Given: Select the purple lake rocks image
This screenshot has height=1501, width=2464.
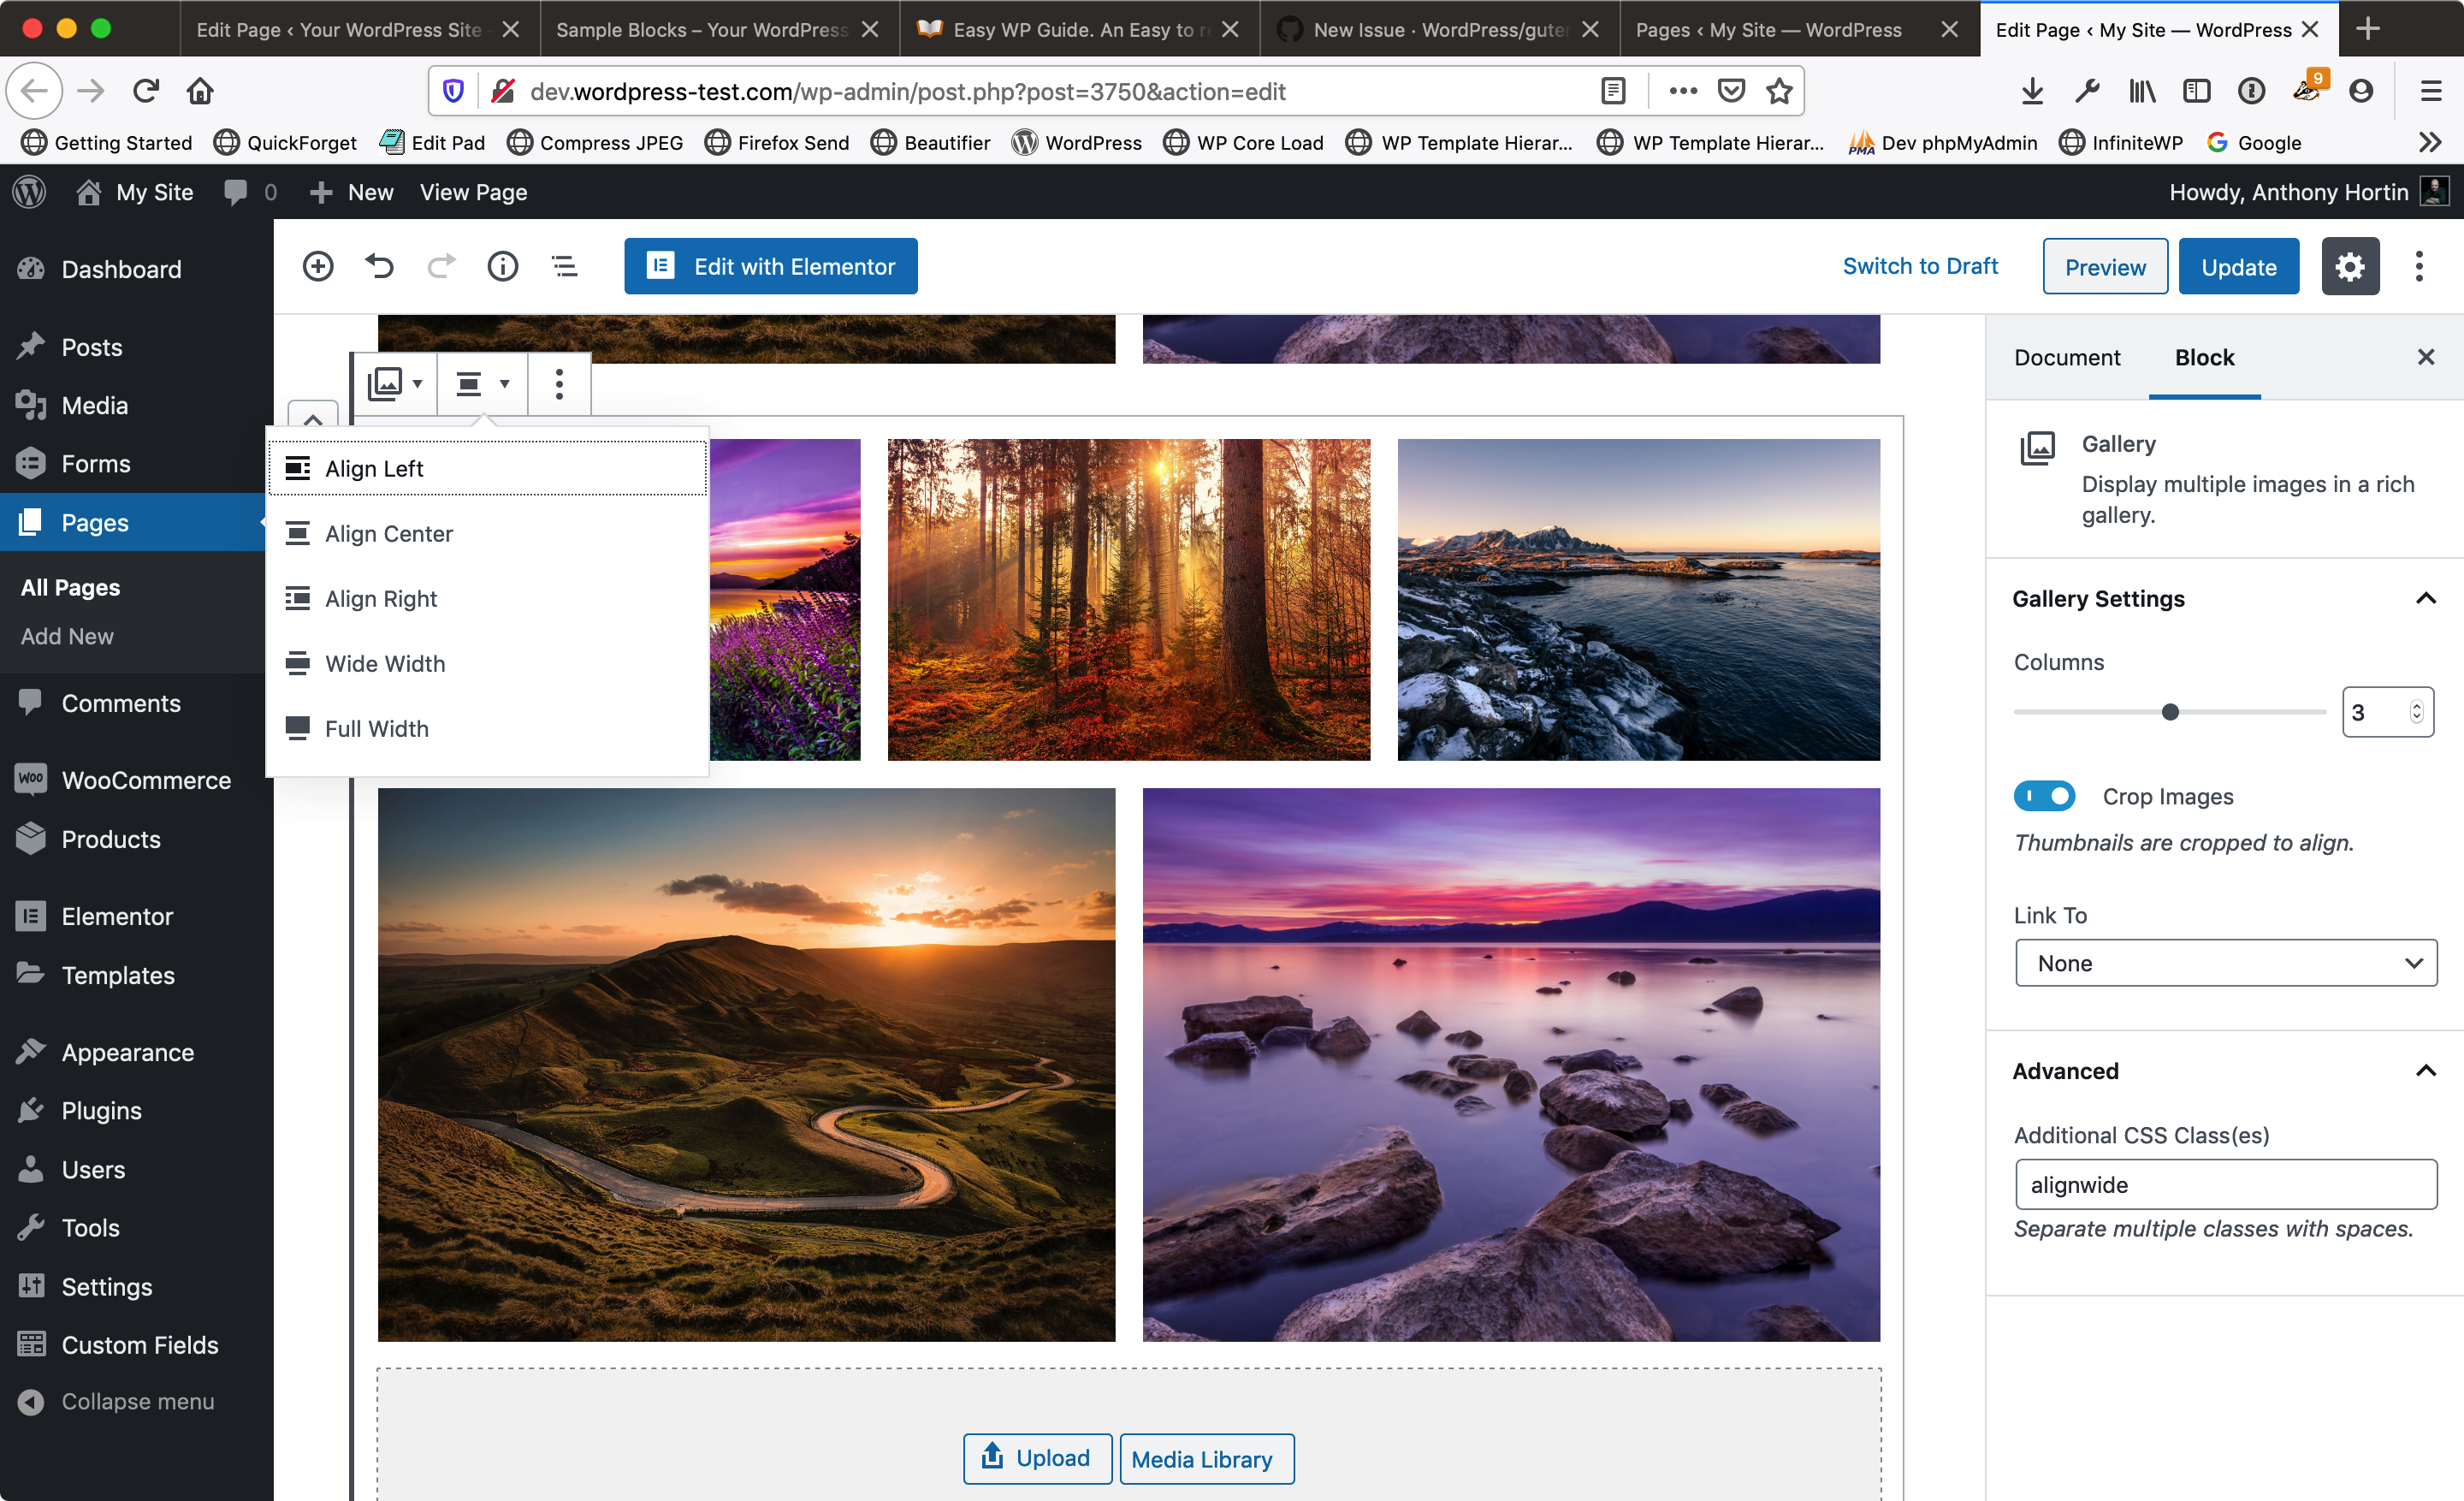Looking at the screenshot, I should (x=1511, y=1064).
